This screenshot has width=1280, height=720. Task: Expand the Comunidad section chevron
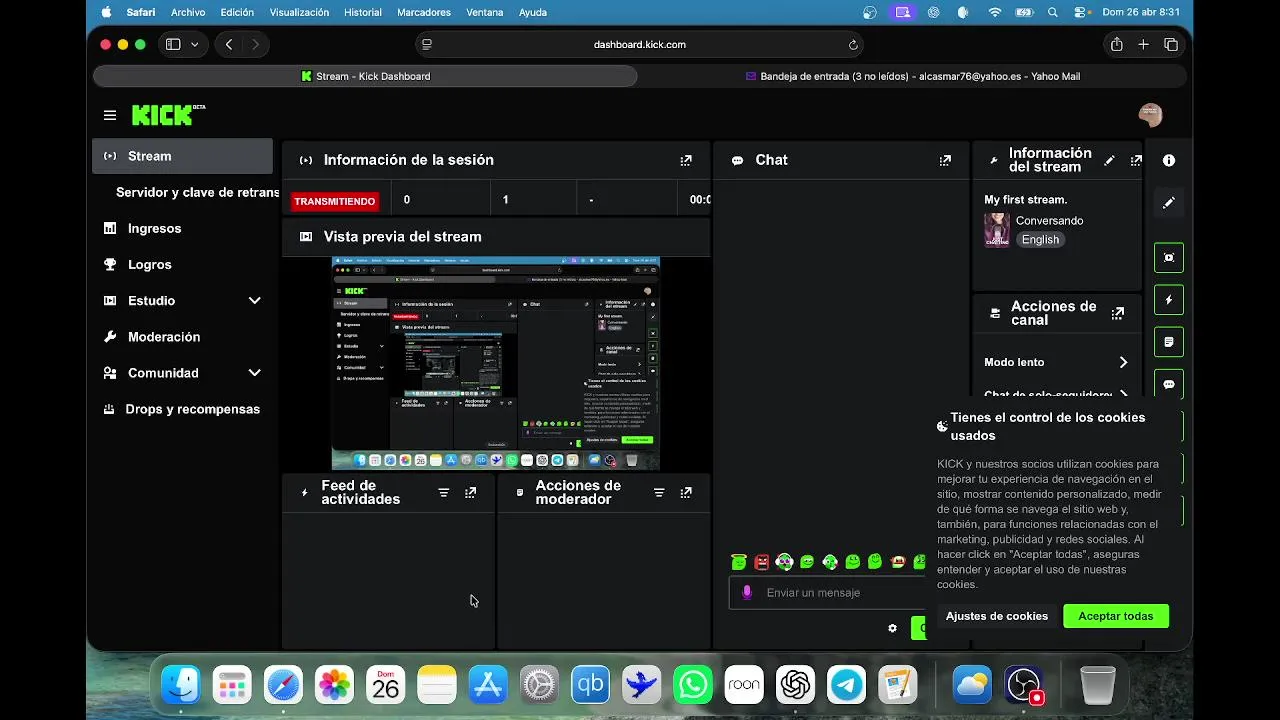(254, 373)
